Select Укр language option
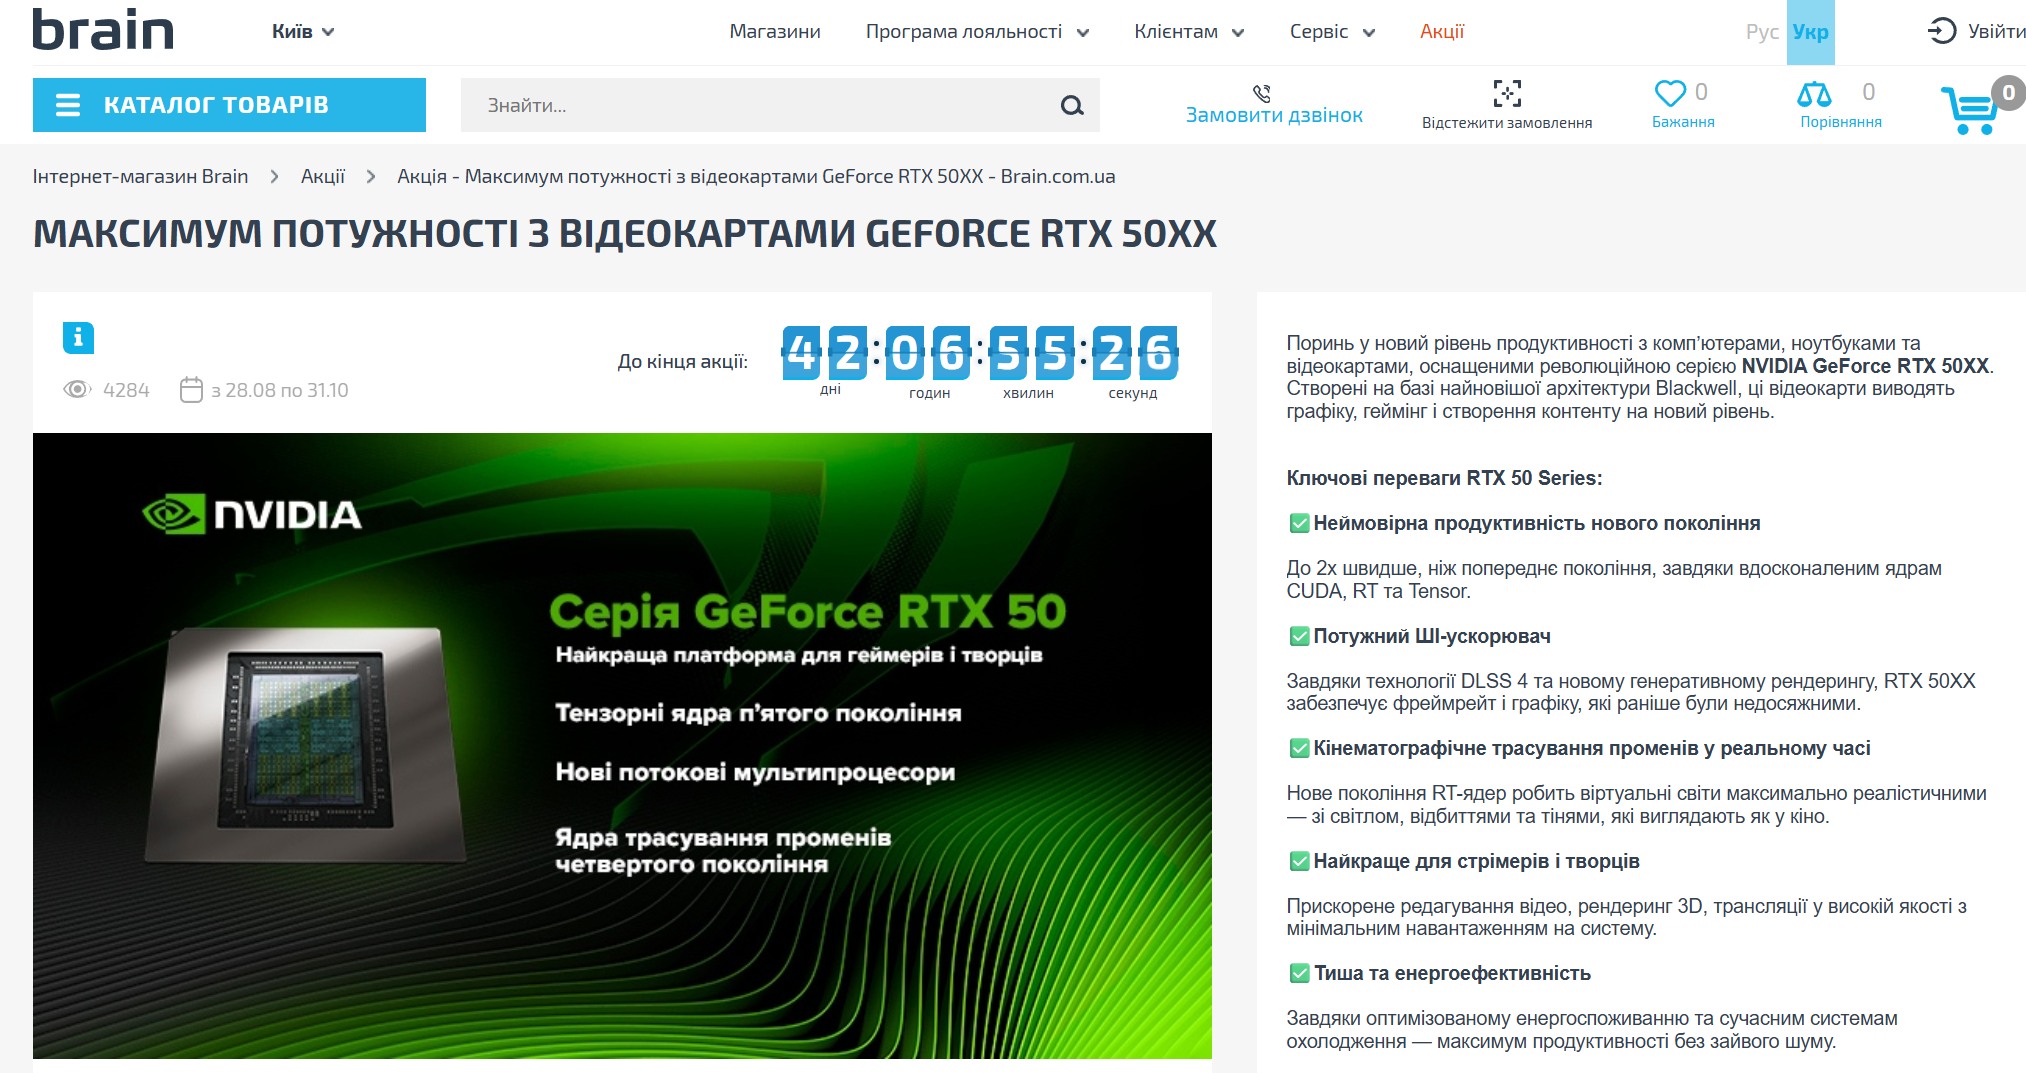The height and width of the screenshot is (1073, 2026). click(1810, 32)
